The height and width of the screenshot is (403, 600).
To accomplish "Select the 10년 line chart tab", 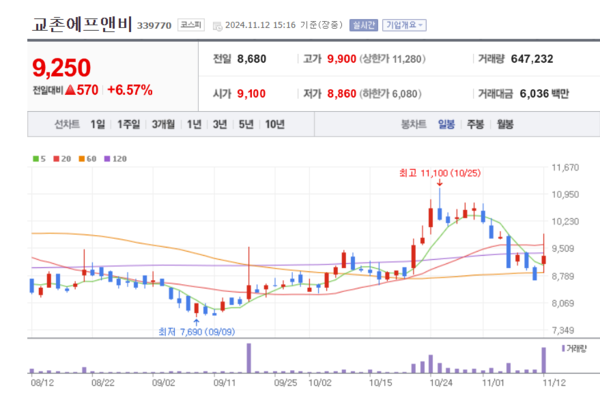I will [275, 124].
